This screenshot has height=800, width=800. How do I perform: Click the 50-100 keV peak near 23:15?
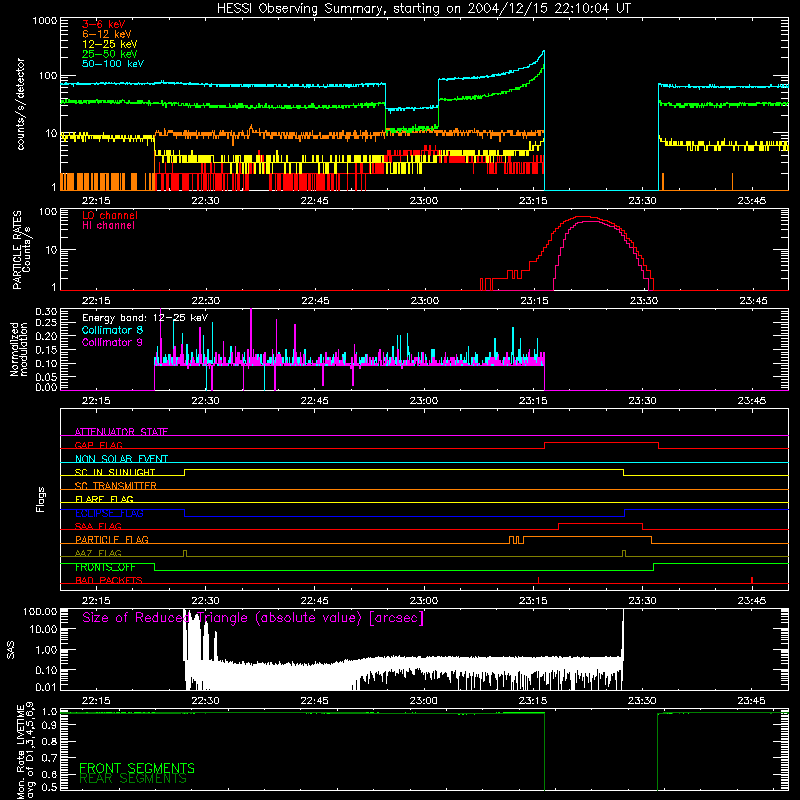[x=543, y=52]
